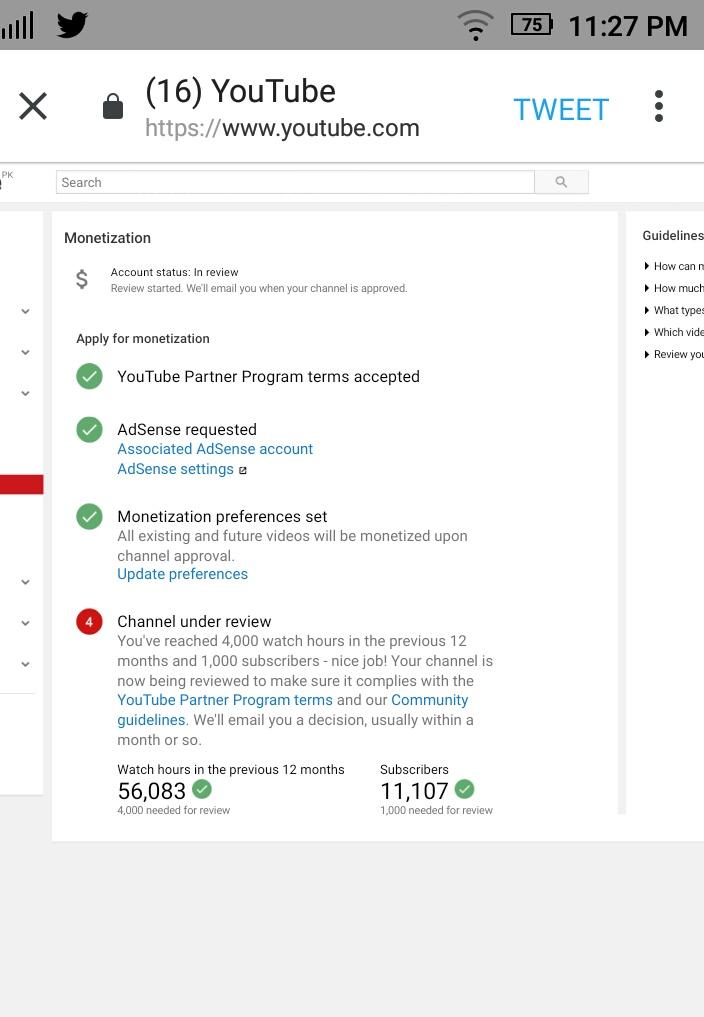704x1017 pixels.
Task: Tap the signal strength bars icon
Action: (x=18, y=26)
